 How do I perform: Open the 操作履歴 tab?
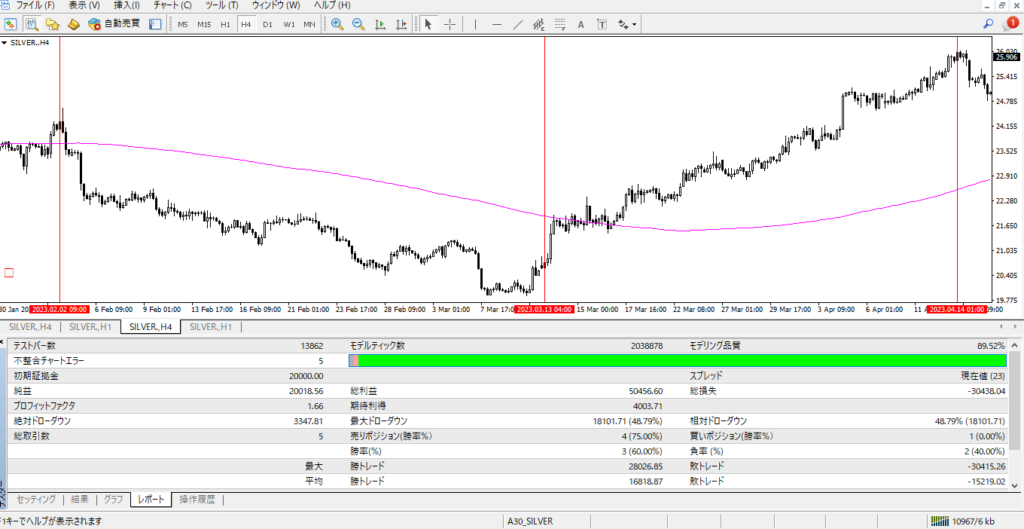tap(197, 499)
